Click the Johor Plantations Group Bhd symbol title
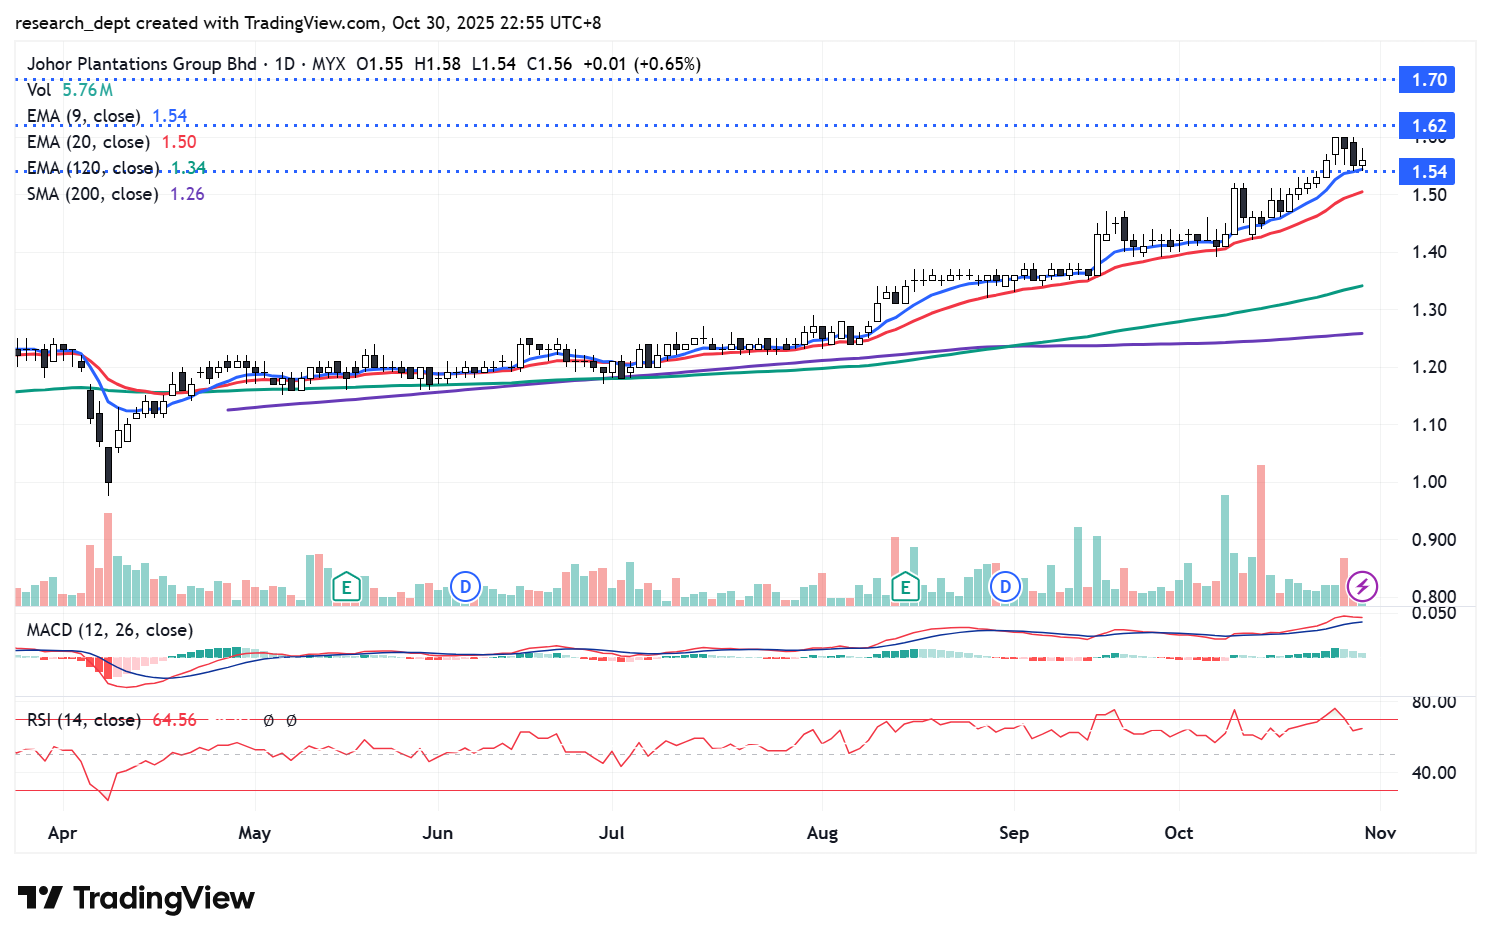1491x943 pixels. (141, 64)
